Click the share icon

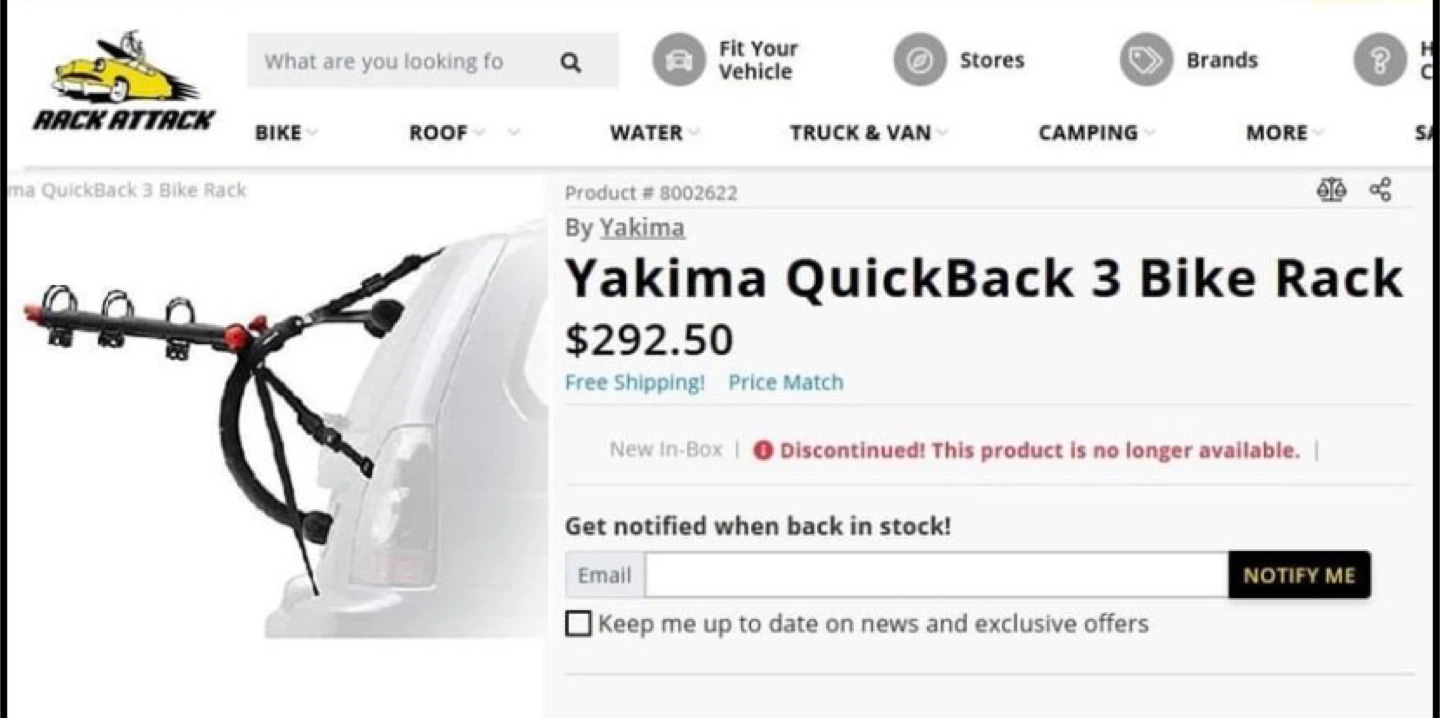[1381, 190]
